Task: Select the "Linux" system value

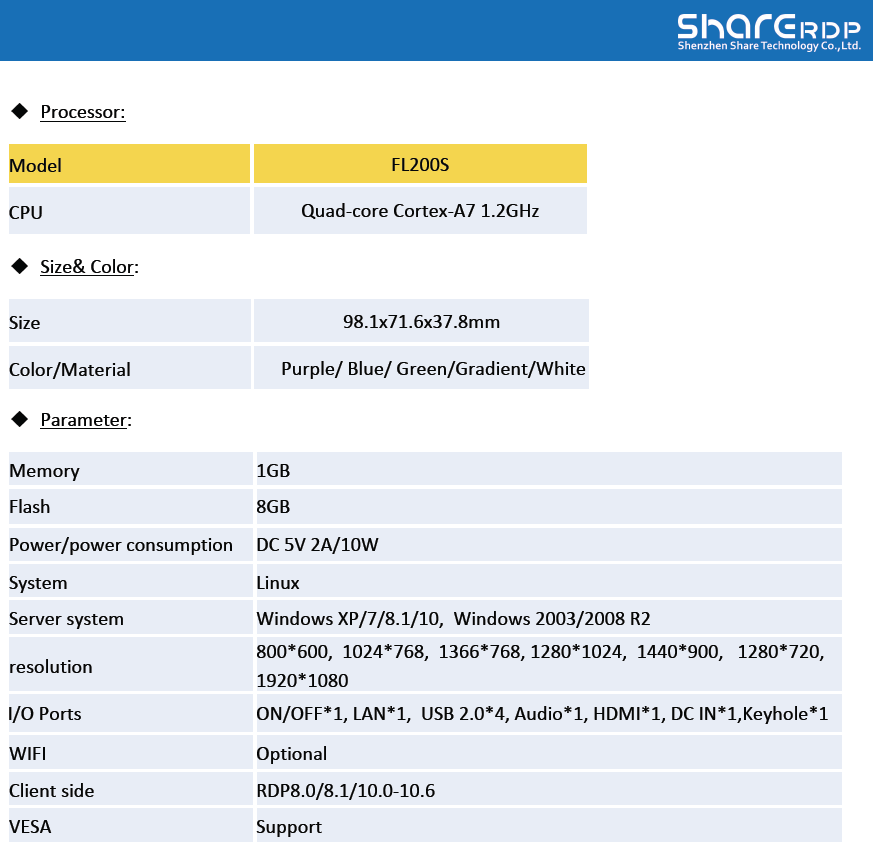Action: coord(278,583)
